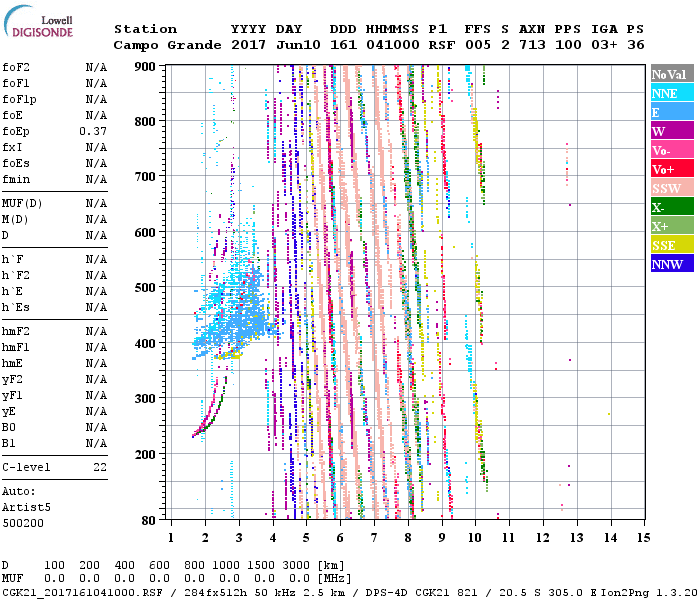The image size is (700, 600).
Task: Click the X- dark green legend swatch
Action: 672,207
